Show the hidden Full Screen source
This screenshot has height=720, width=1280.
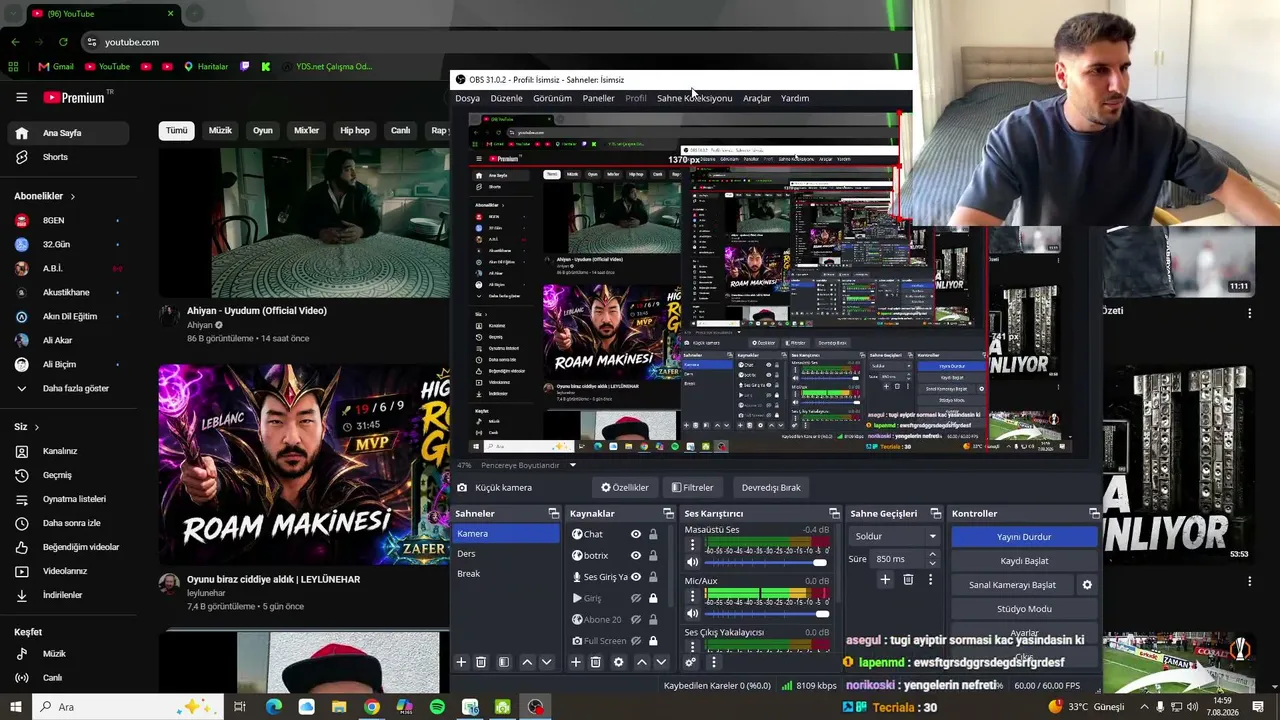pyautogui.click(x=635, y=641)
